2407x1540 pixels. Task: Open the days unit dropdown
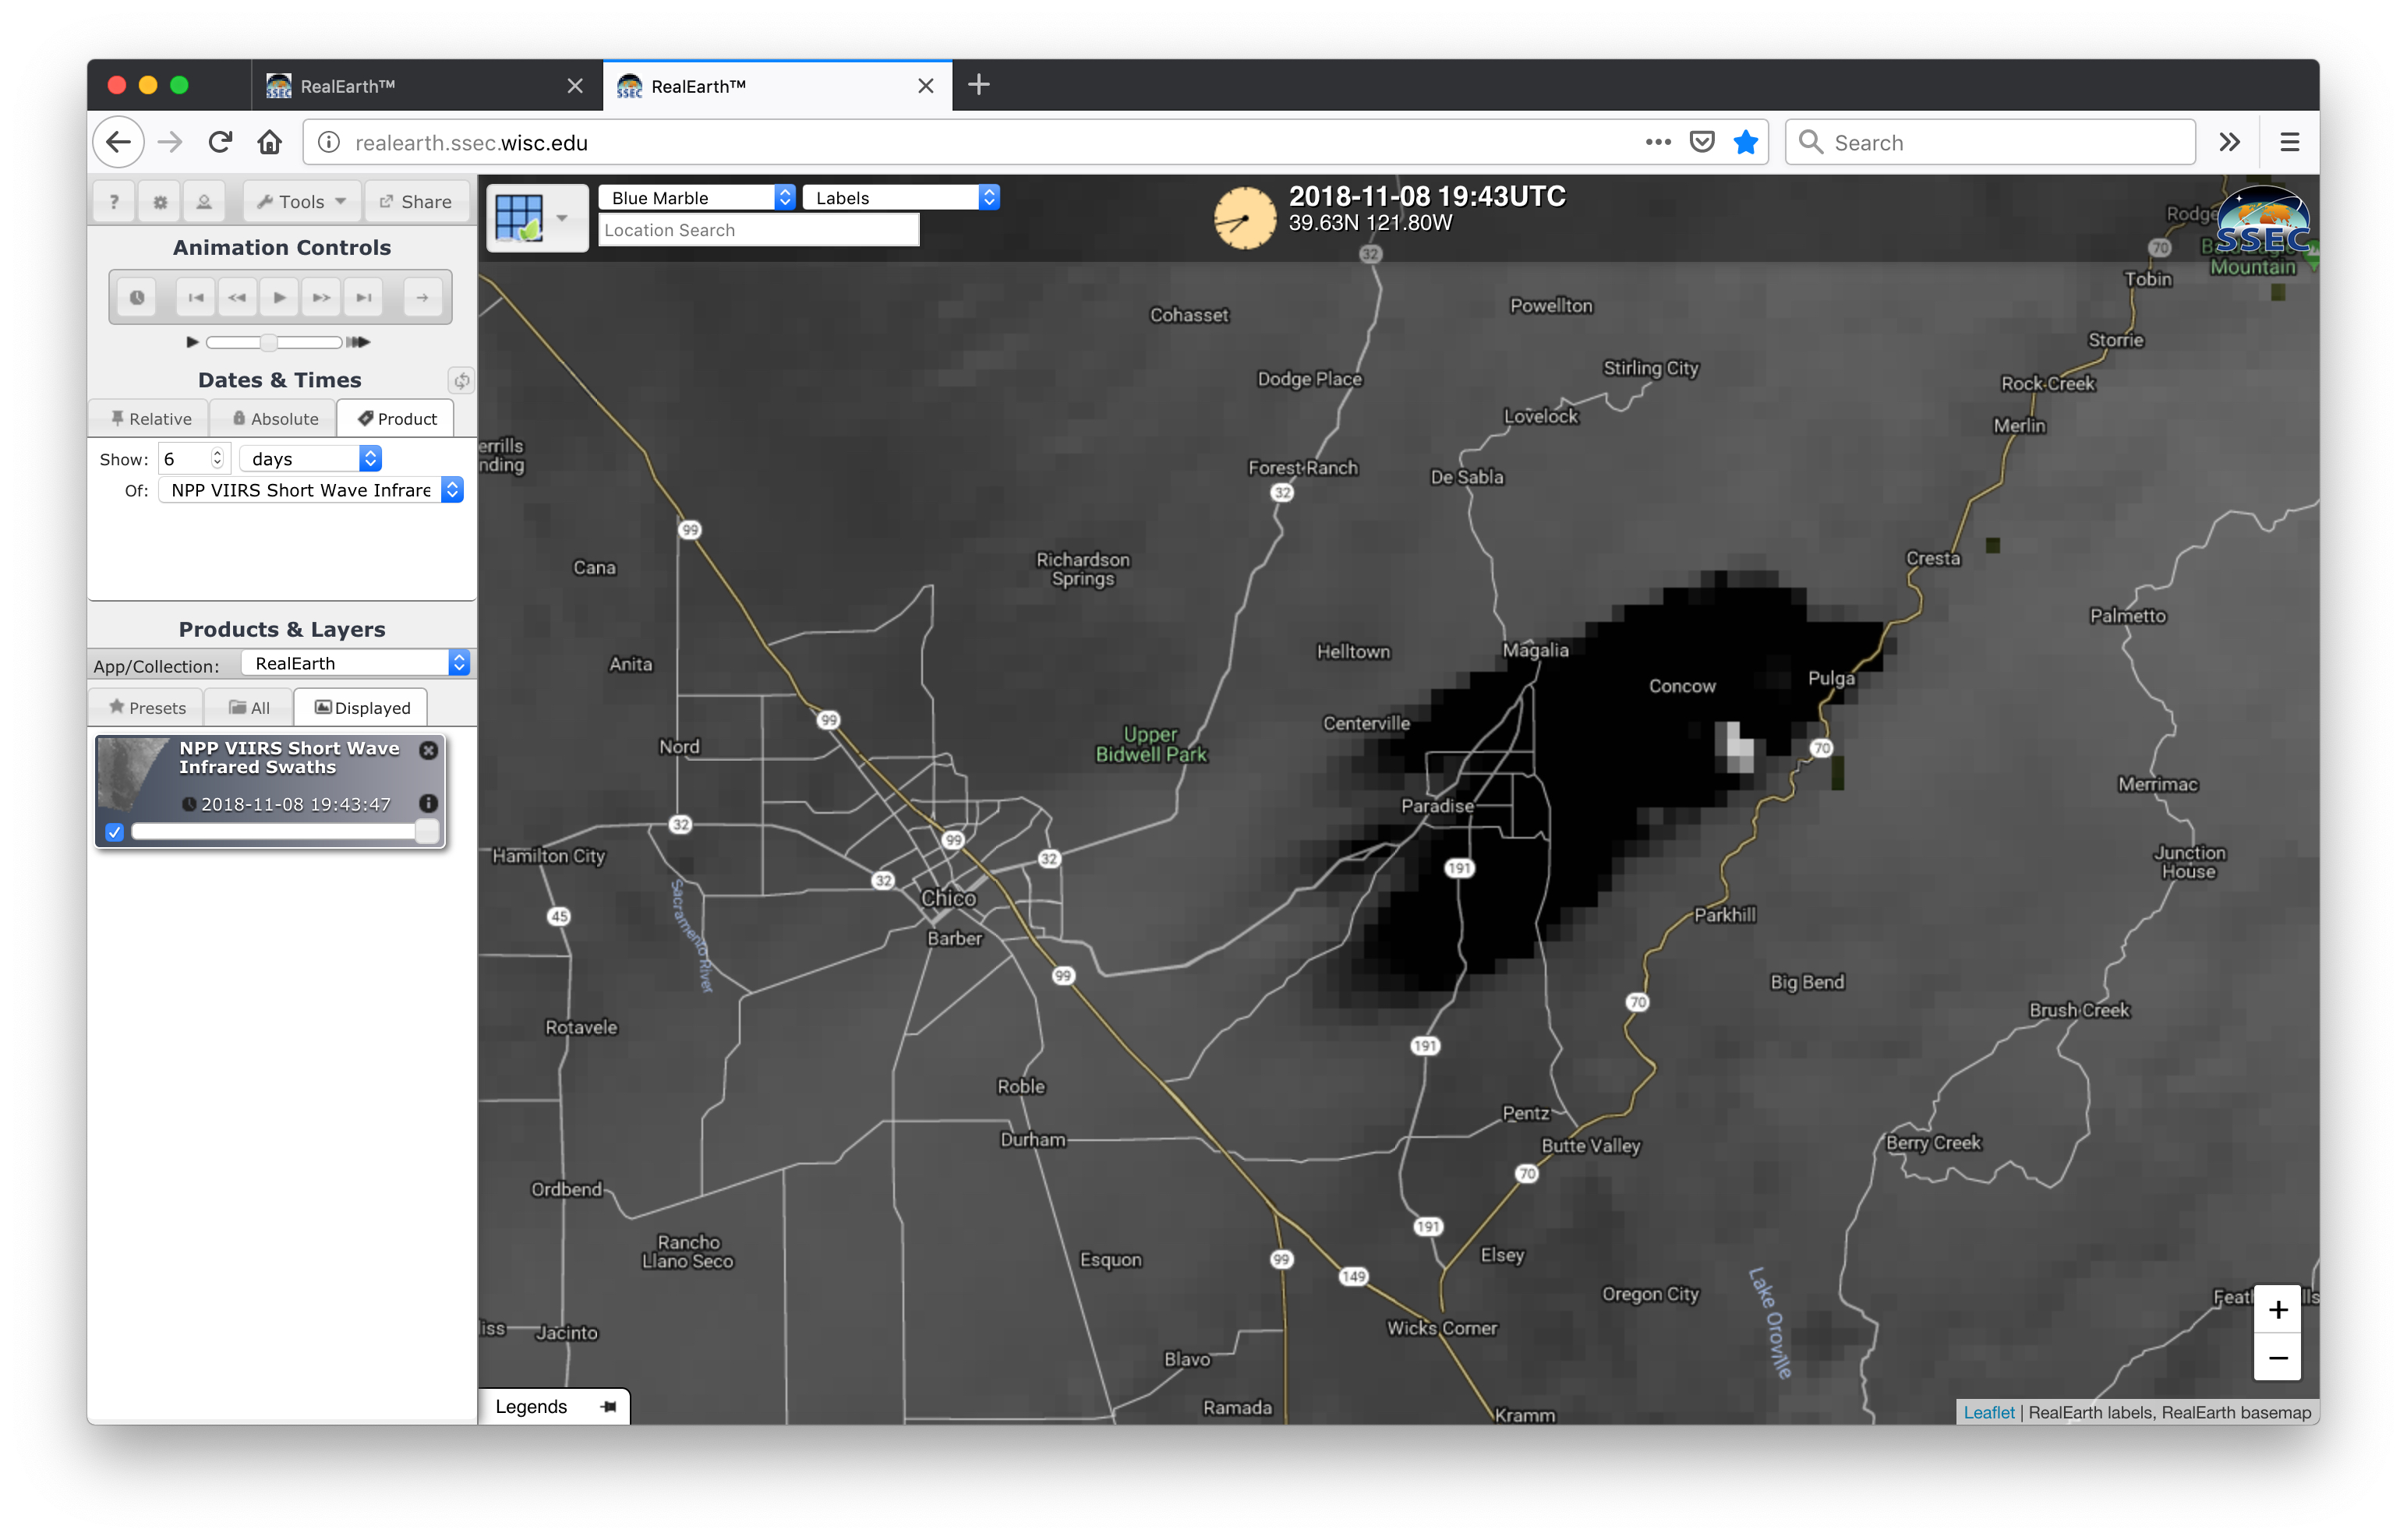pyautogui.click(x=311, y=458)
